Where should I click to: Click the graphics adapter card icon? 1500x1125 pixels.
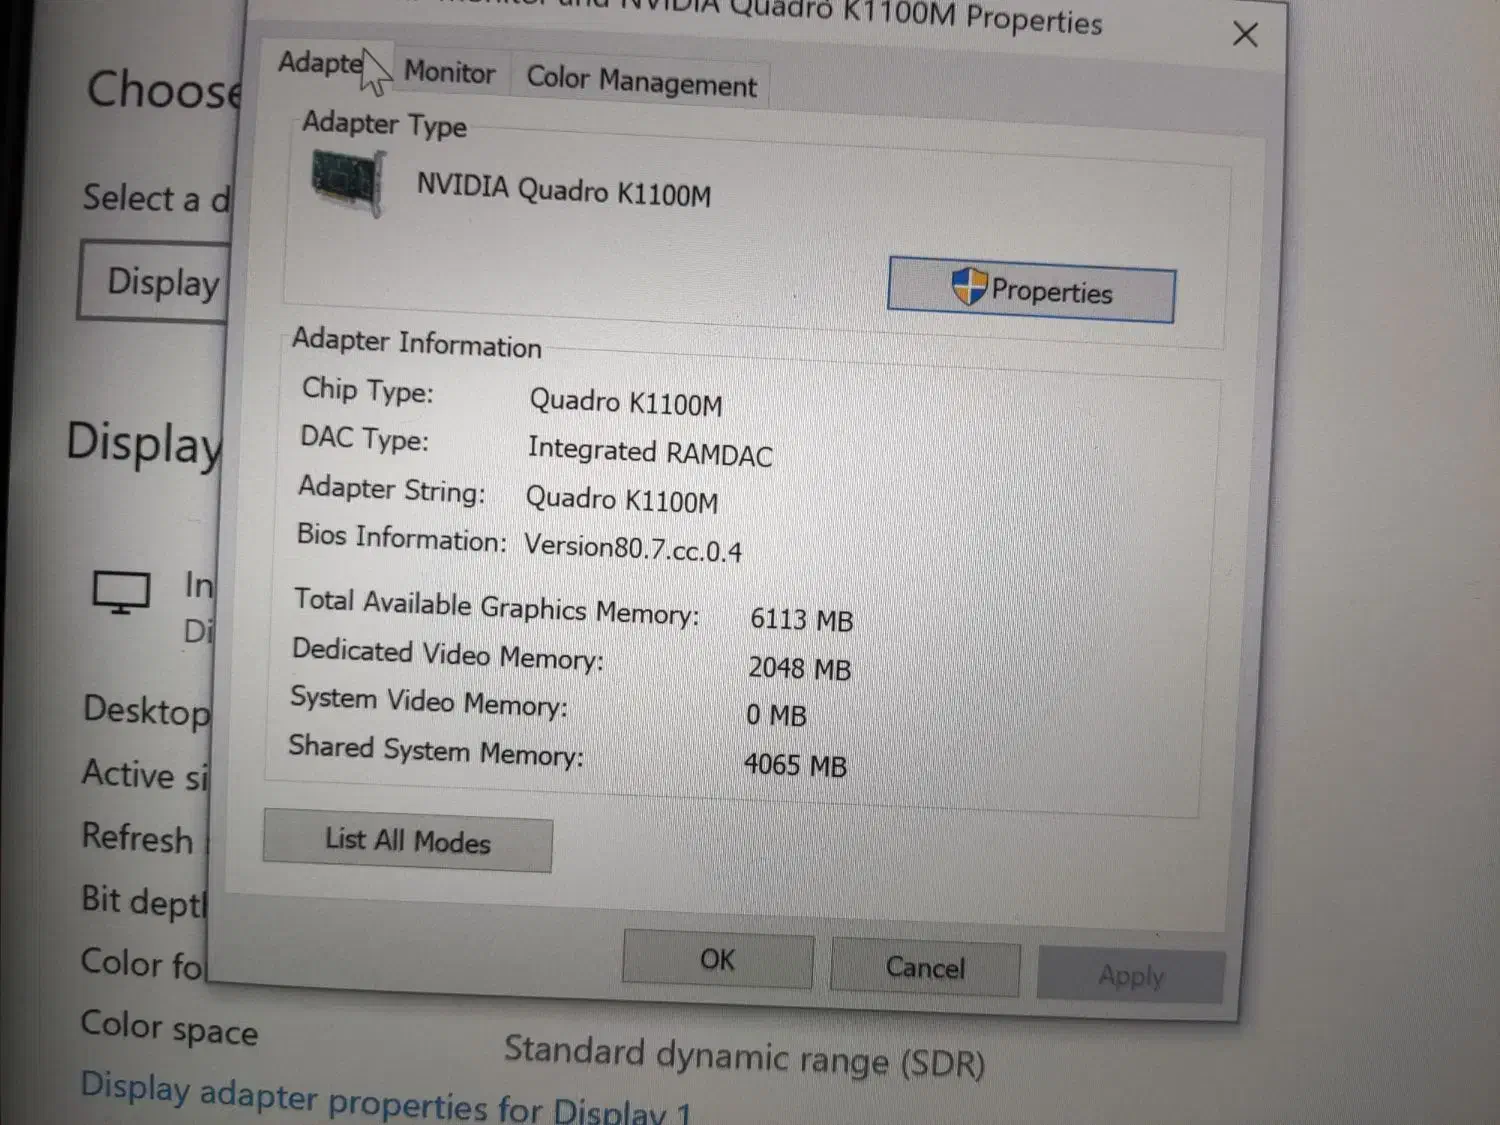click(x=348, y=181)
